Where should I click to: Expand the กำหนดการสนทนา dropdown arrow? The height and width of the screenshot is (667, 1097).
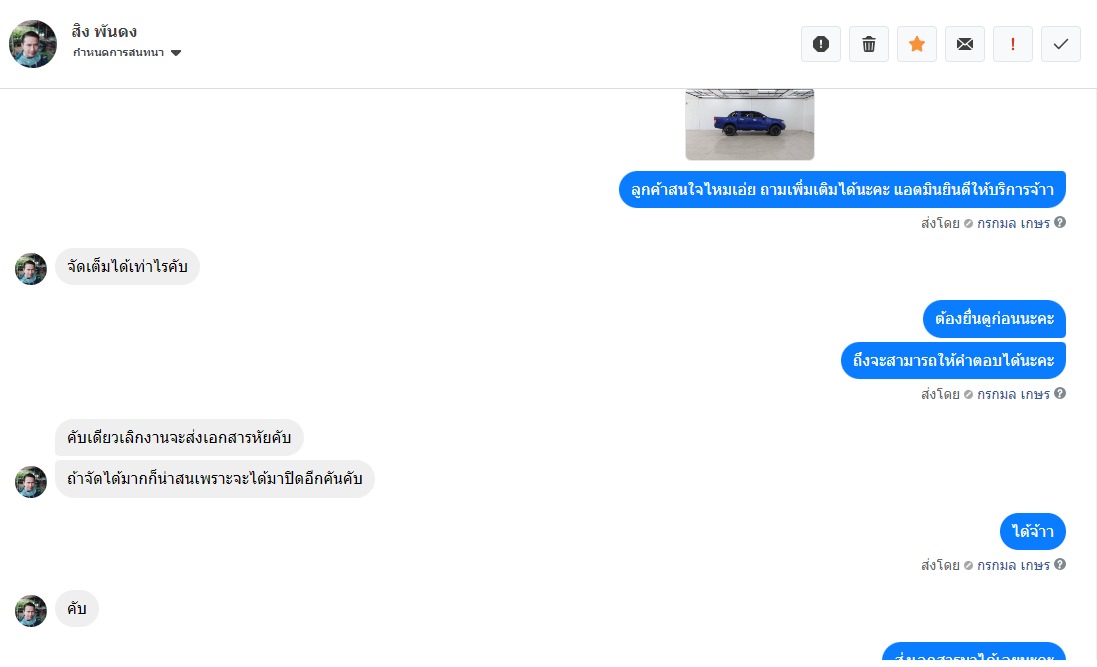[x=176, y=52]
